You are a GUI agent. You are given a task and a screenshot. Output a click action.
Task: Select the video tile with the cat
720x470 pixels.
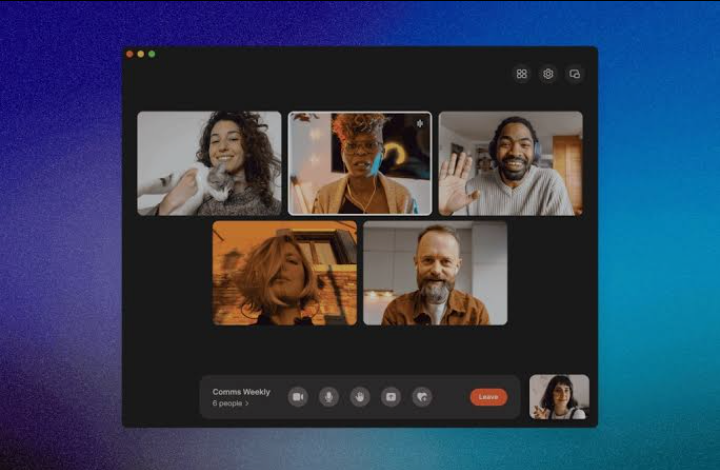(209, 163)
